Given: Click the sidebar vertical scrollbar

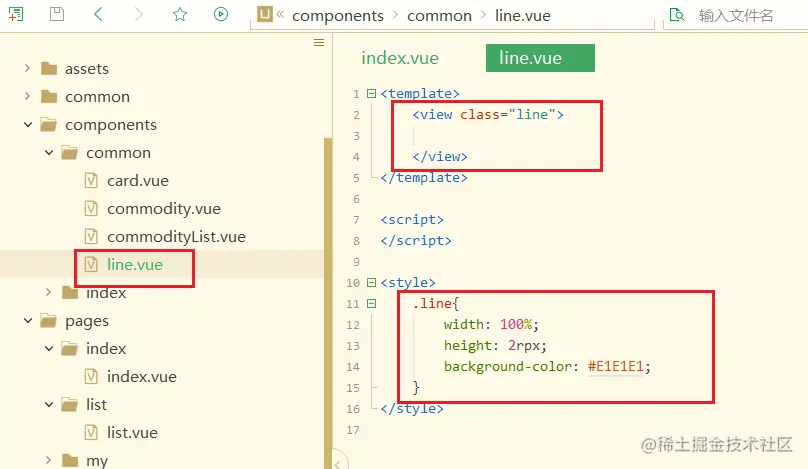Looking at the screenshot, I should pyautogui.click(x=328, y=302).
